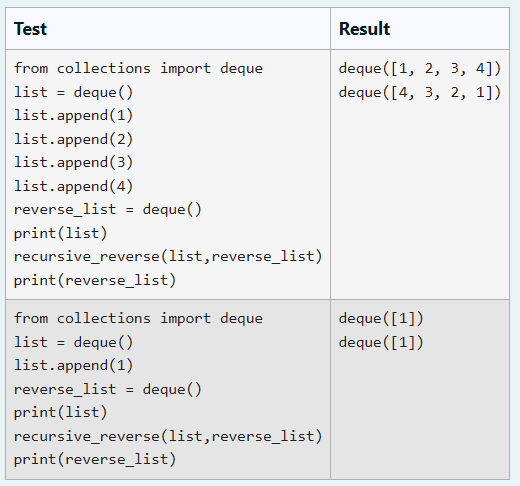Click the list.append(1) line in first test
Image resolution: width=520 pixels, height=486 pixels.
(x=74, y=116)
